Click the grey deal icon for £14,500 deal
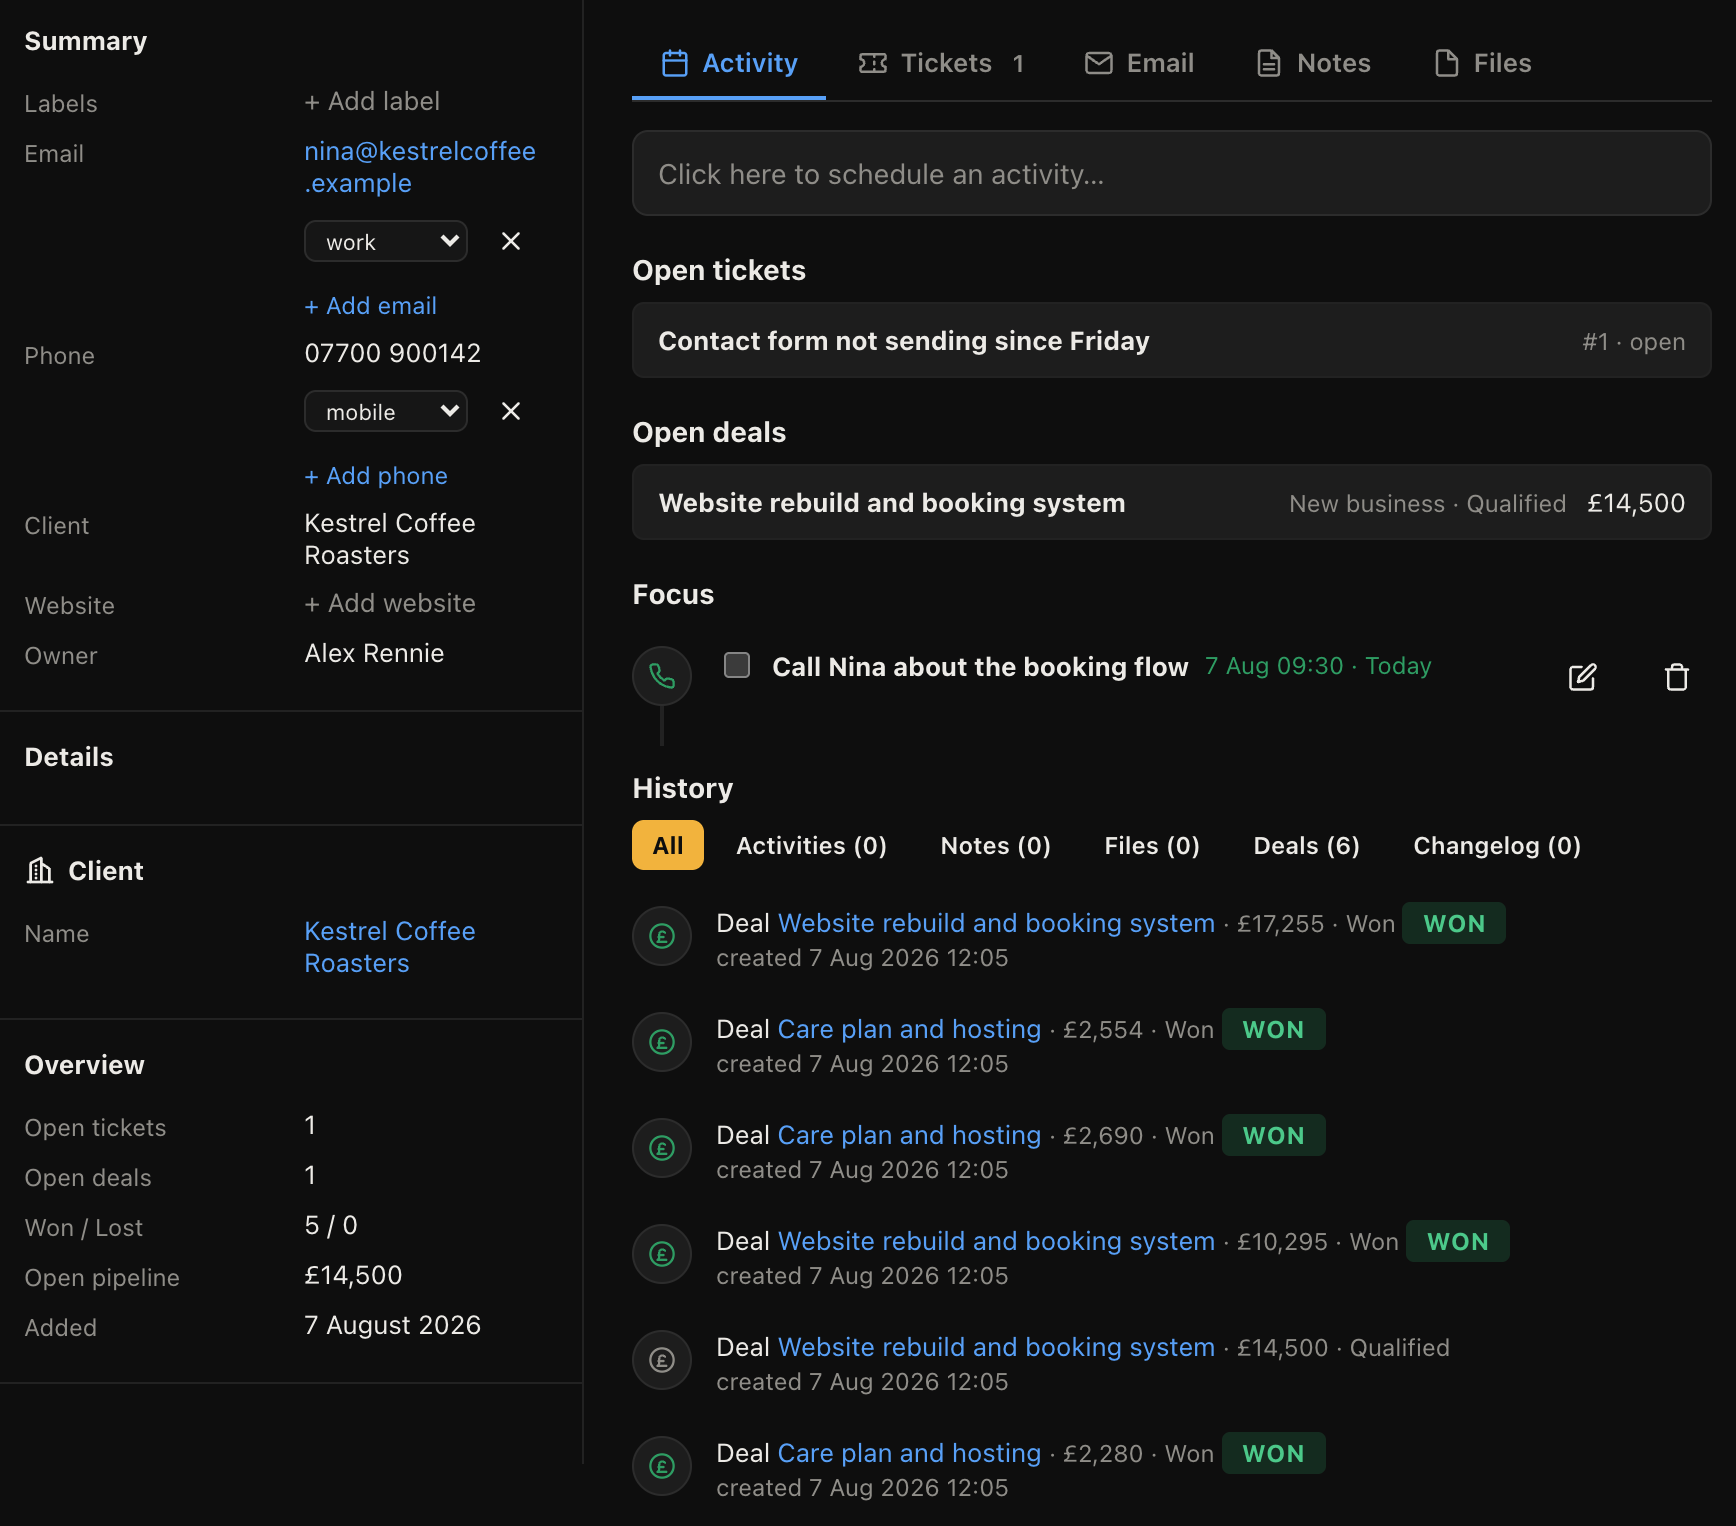The width and height of the screenshot is (1736, 1526). 662,1361
